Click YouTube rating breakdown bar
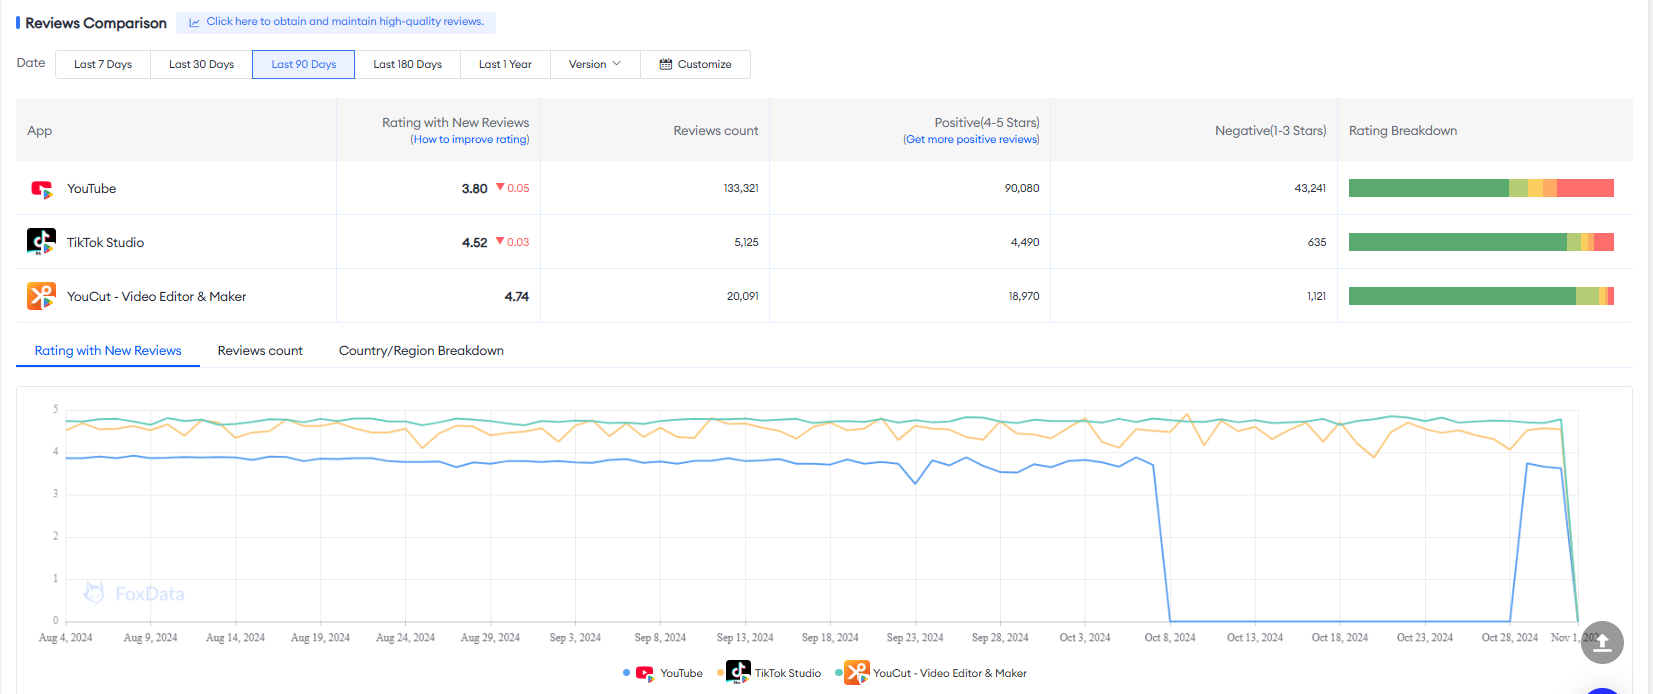 click(x=1481, y=188)
